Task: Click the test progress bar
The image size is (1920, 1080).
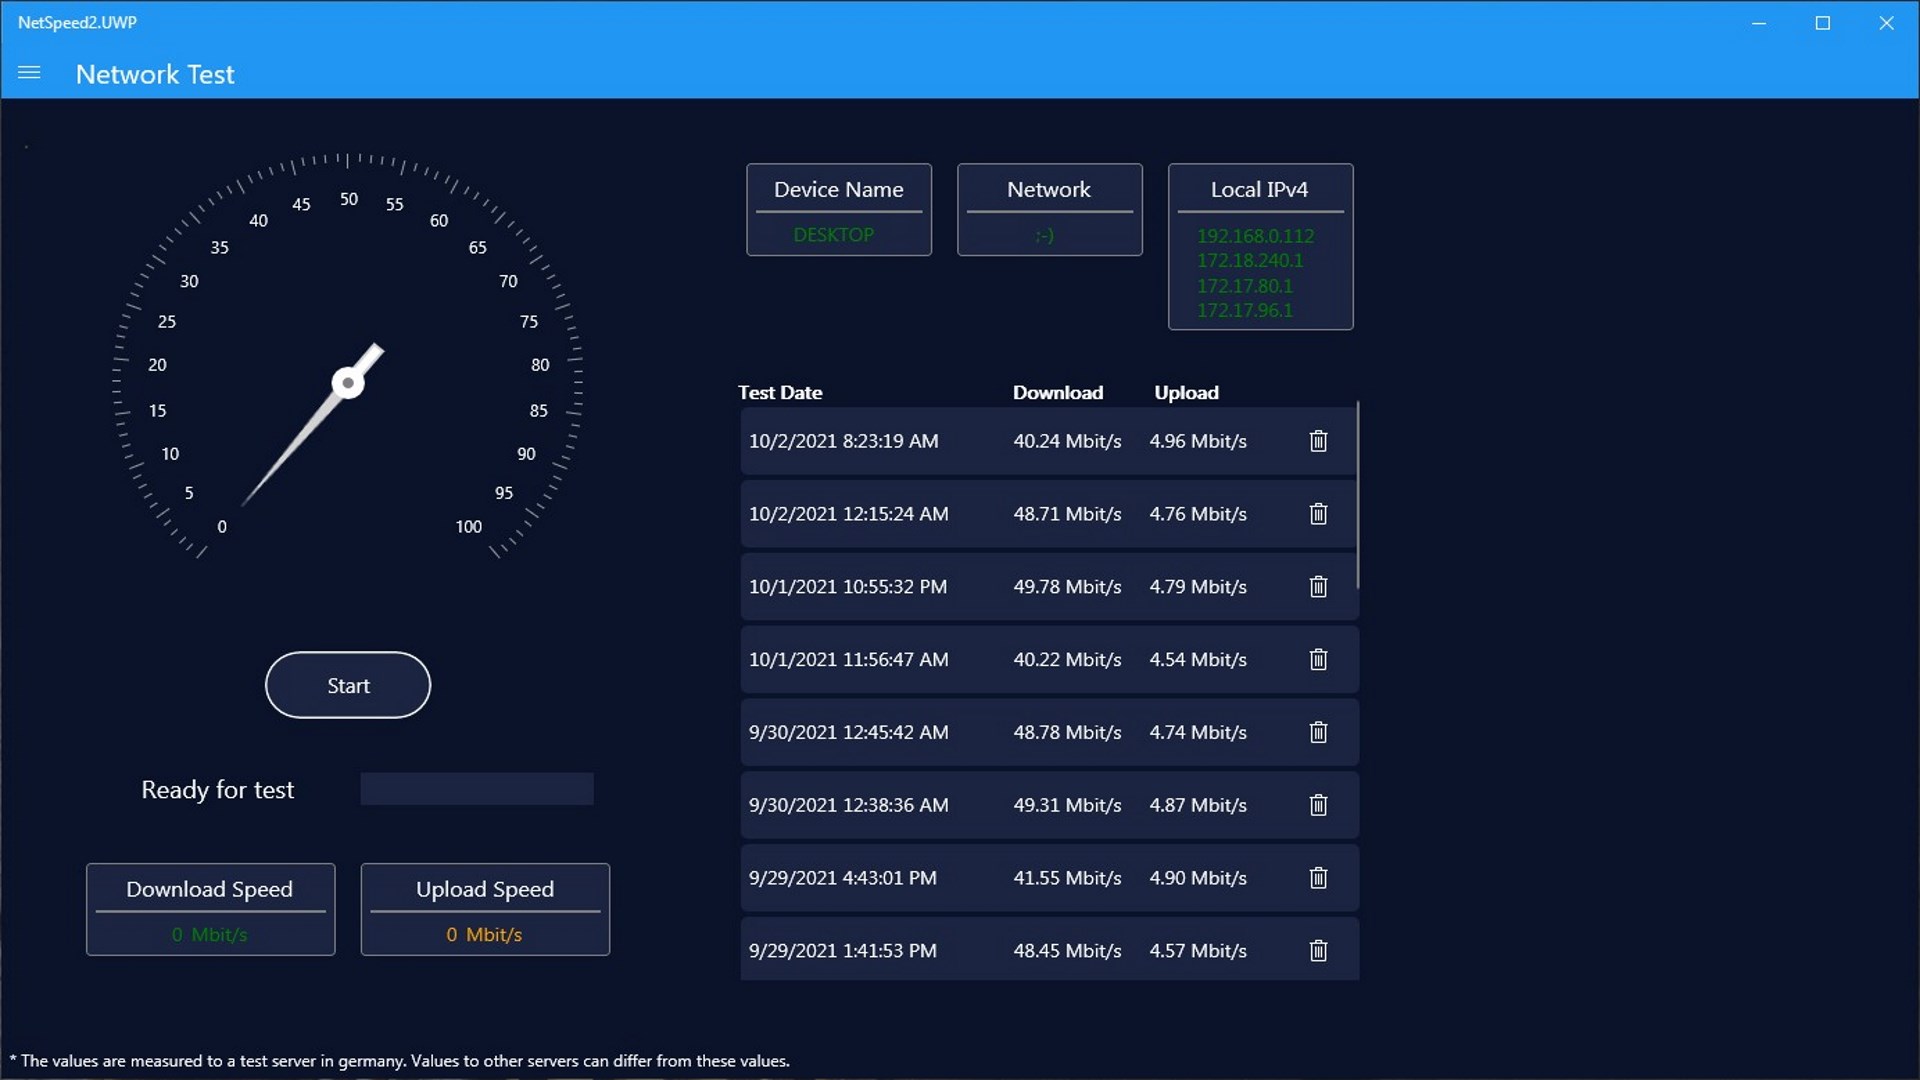Action: (477, 789)
